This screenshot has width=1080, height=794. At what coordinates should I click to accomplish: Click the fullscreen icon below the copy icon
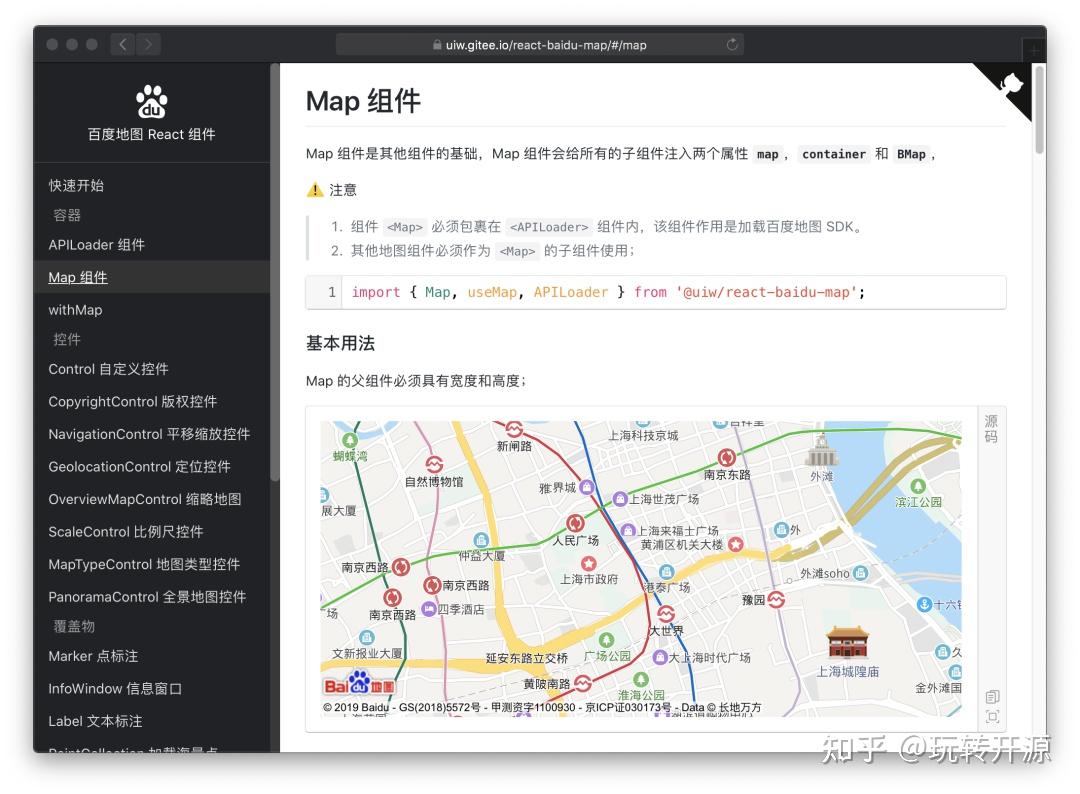(x=992, y=718)
